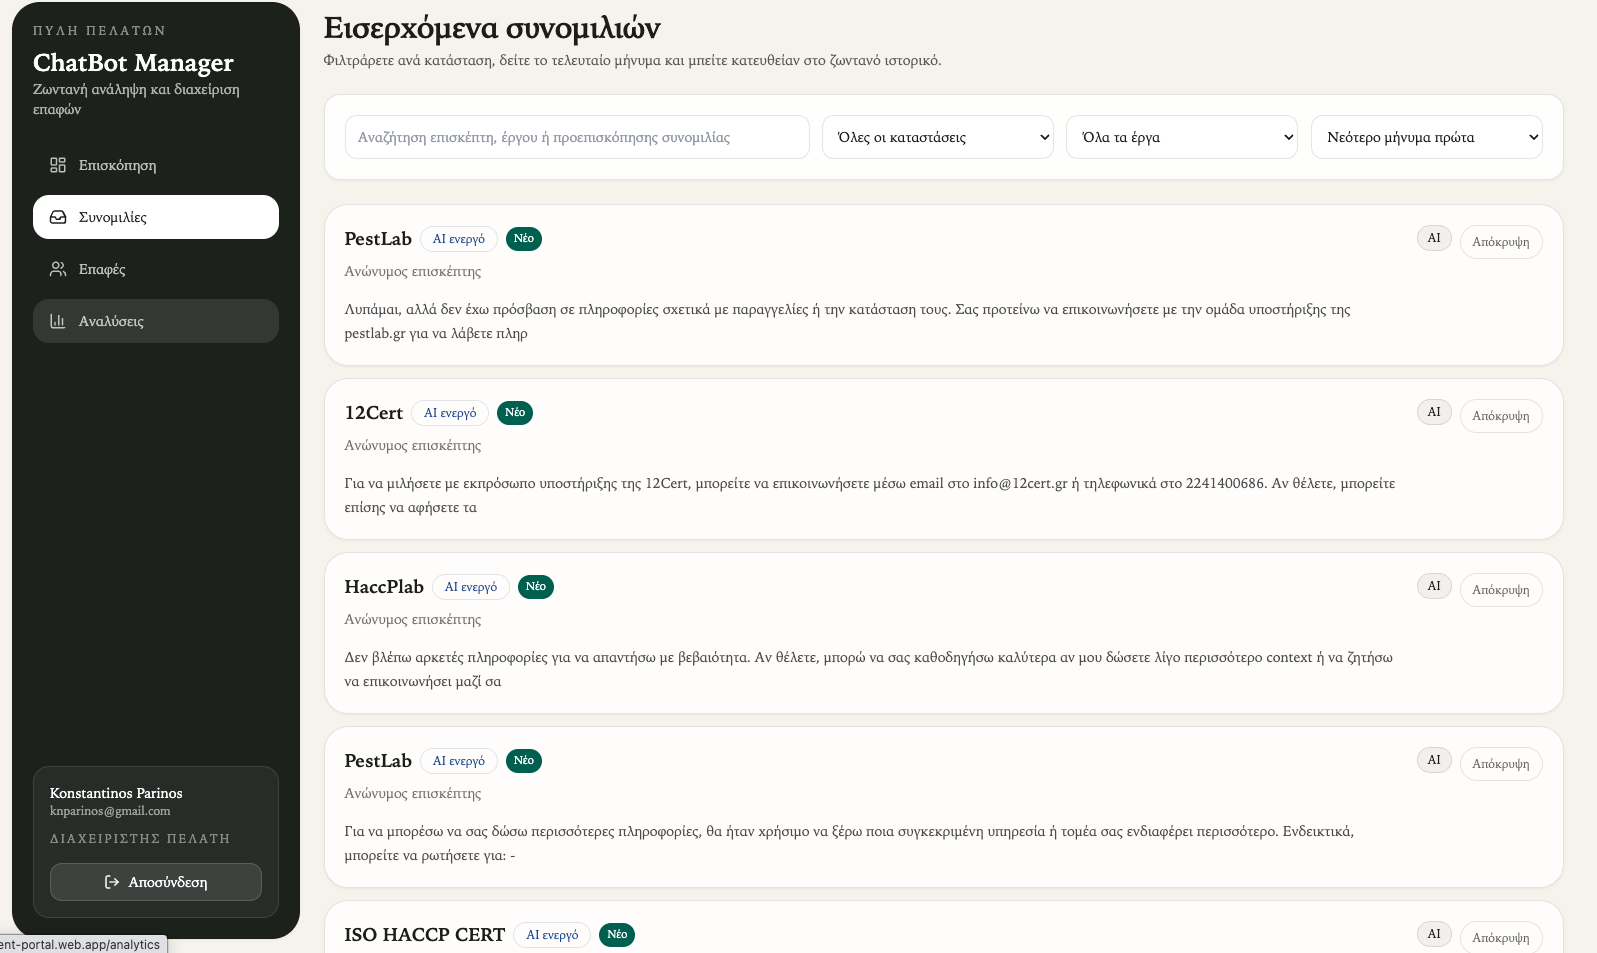Open the Αναλύσεις section
This screenshot has width=1597, height=953.
coord(156,321)
